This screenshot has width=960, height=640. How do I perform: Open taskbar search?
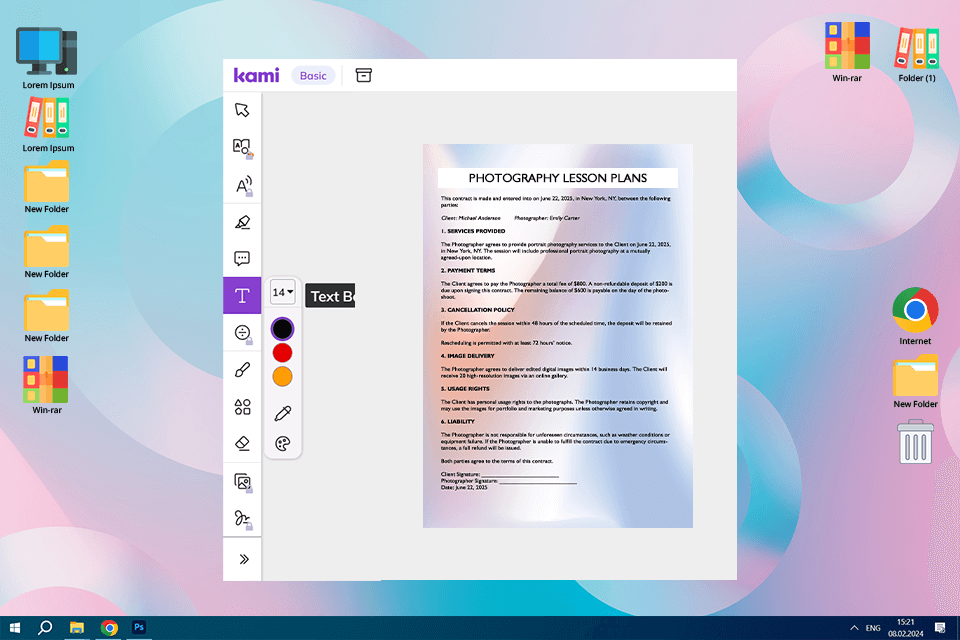pyautogui.click(x=45, y=628)
